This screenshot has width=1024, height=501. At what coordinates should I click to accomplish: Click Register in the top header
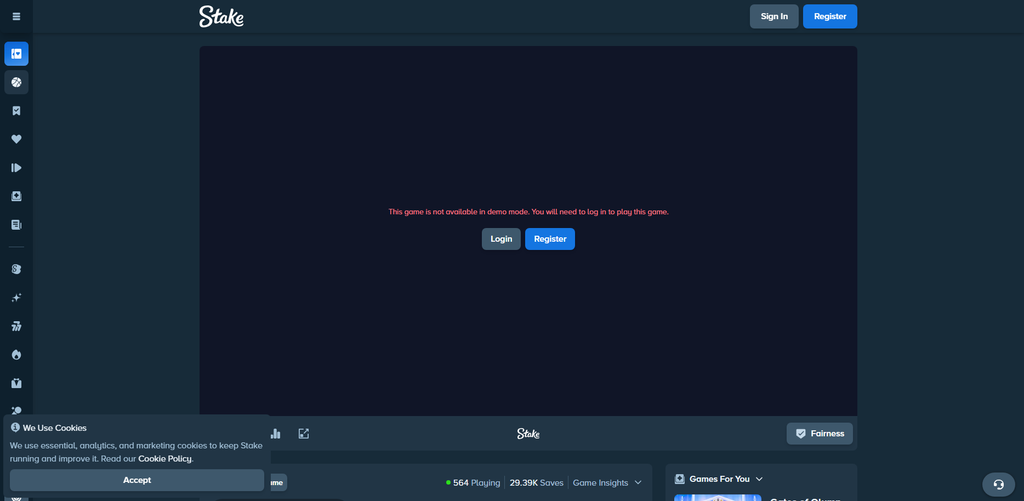830,16
